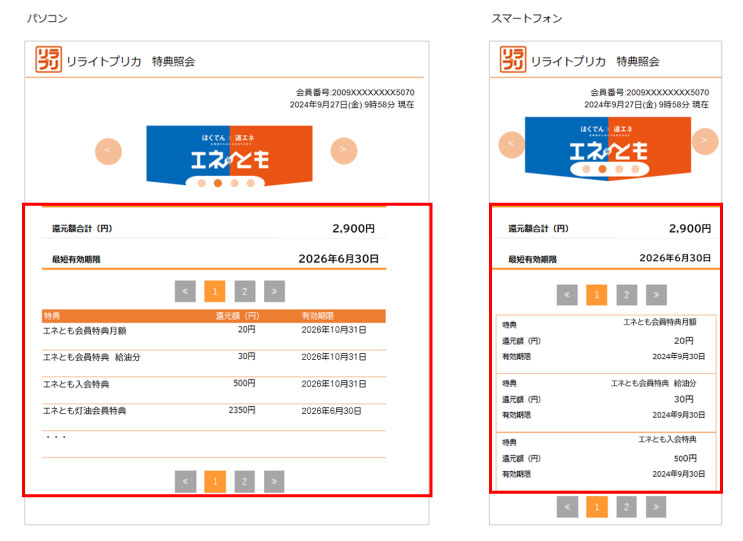743x541 pixels.
Task: Select エネとも入会特典 row in パソコン table
Action: tap(214, 390)
